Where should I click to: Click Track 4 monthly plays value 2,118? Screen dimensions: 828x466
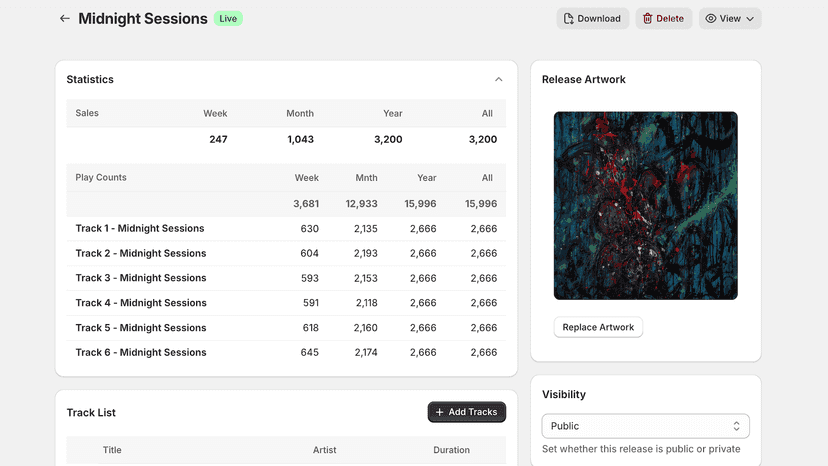(366, 303)
